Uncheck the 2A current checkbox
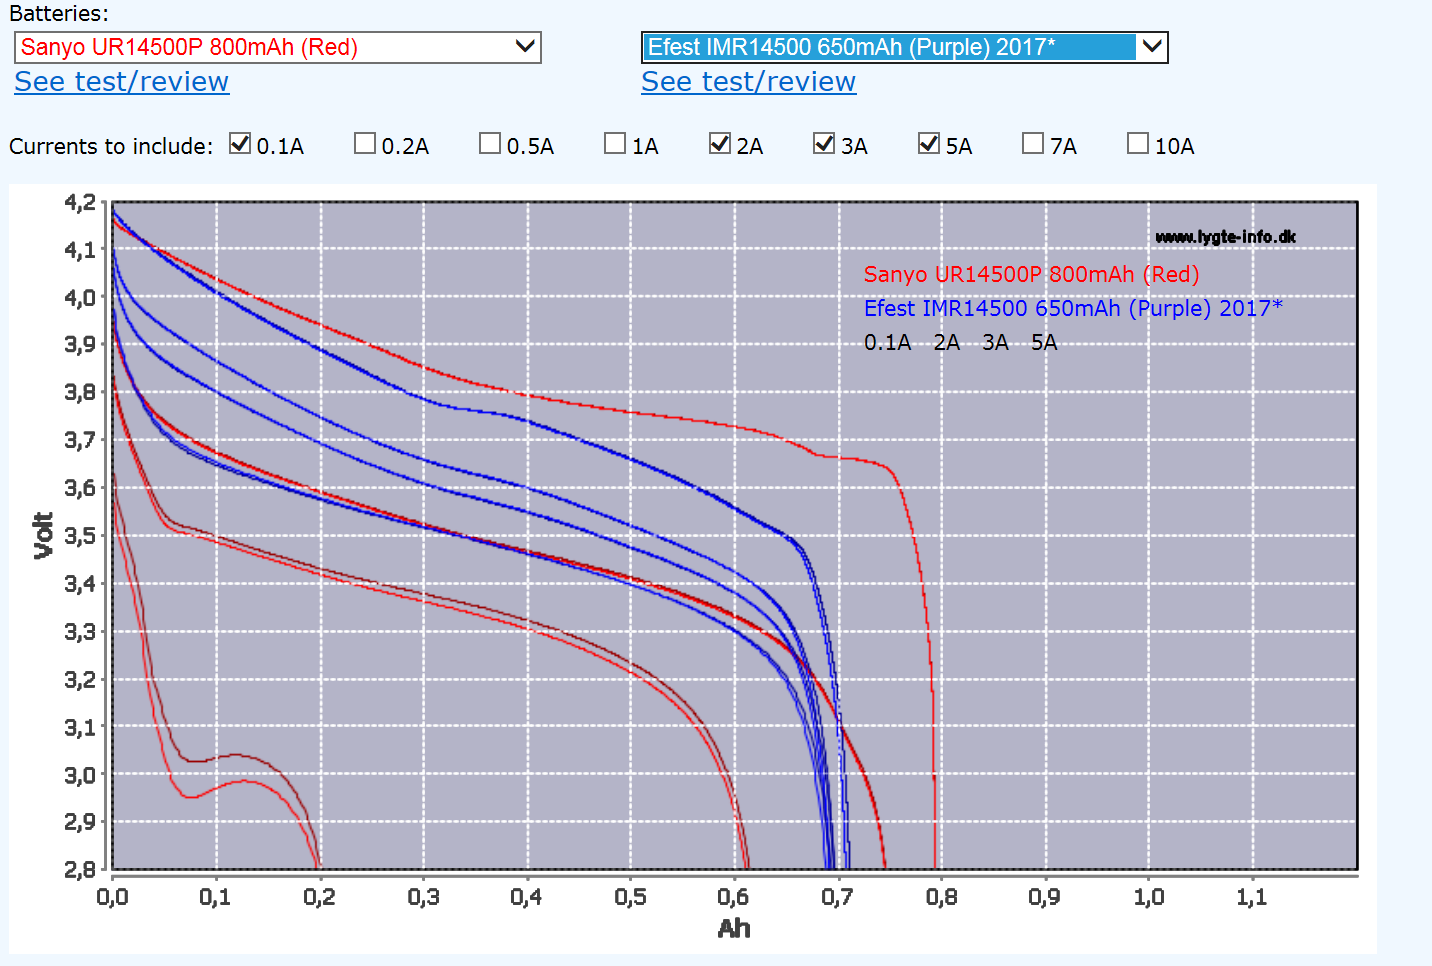Viewport: 1432px width, 966px height. (720, 144)
